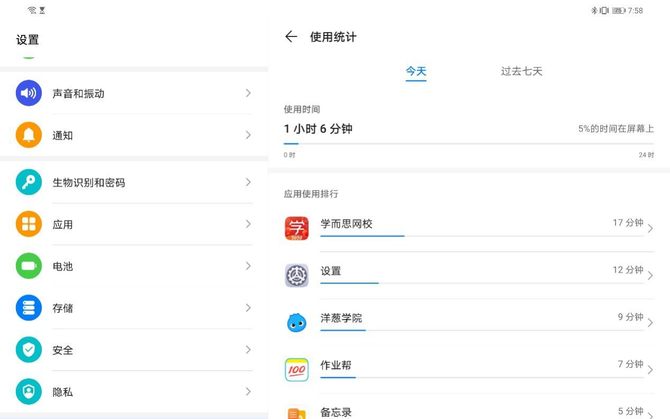Image resolution: width=670 pixels, height=419 pixels.
Task: Open the 声音和振动 speaker icon
Action: 29,93
